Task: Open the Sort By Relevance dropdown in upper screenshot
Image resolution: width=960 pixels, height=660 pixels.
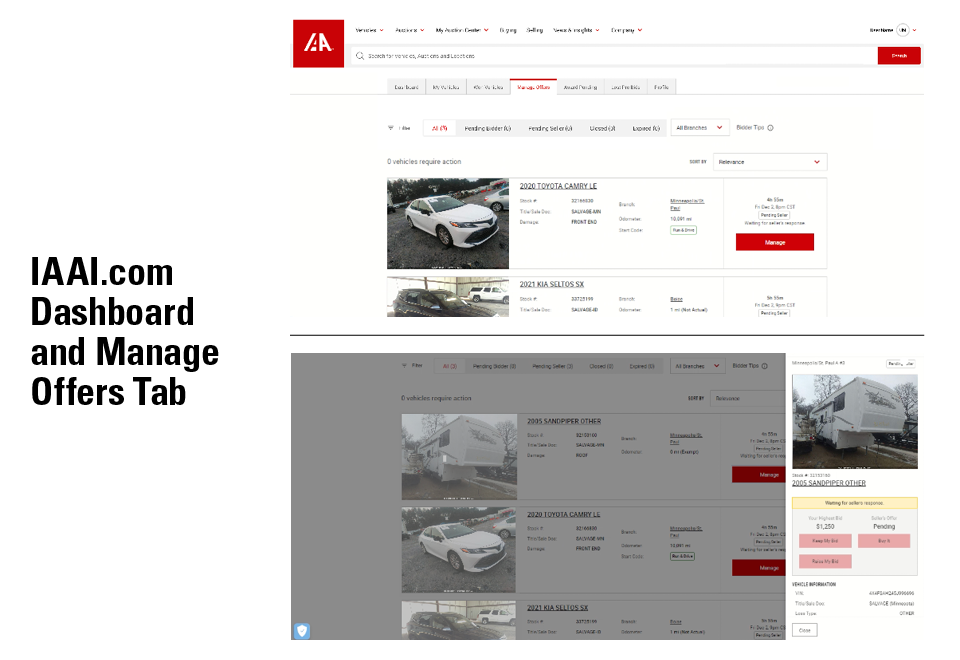Action: [770, 162]
